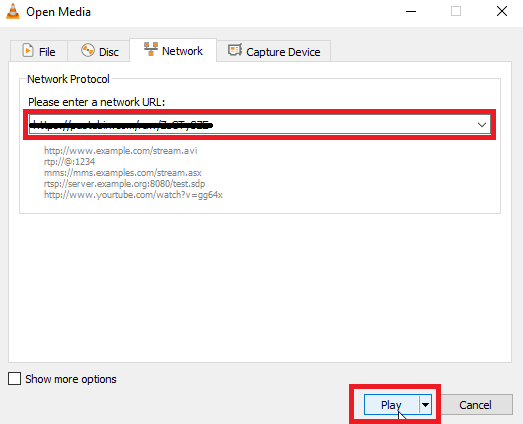523x424 pixels.
Task: Enable the Show more options checkbox
Action: click(x=14, y=379)
